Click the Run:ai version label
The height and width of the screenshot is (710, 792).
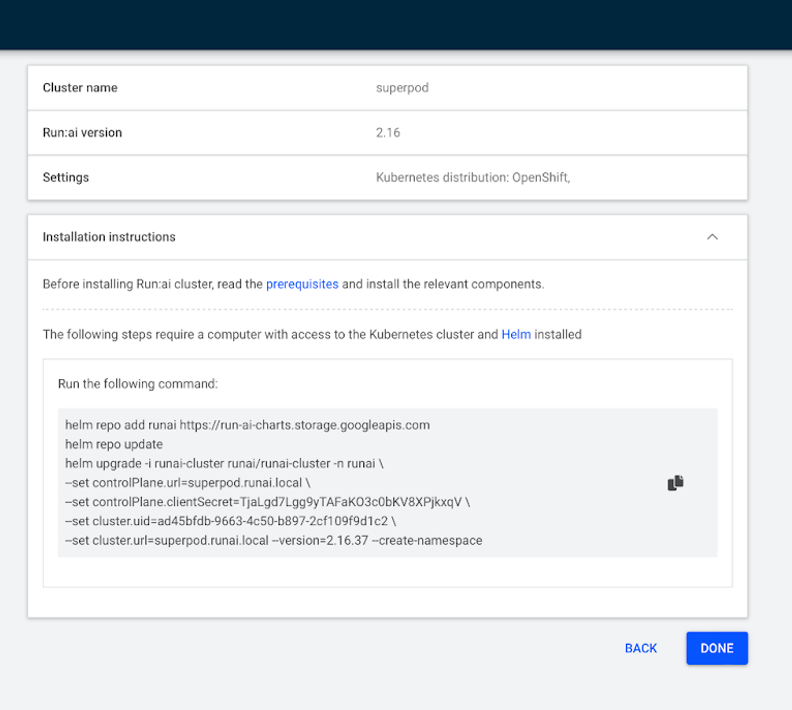coord(82,133)
